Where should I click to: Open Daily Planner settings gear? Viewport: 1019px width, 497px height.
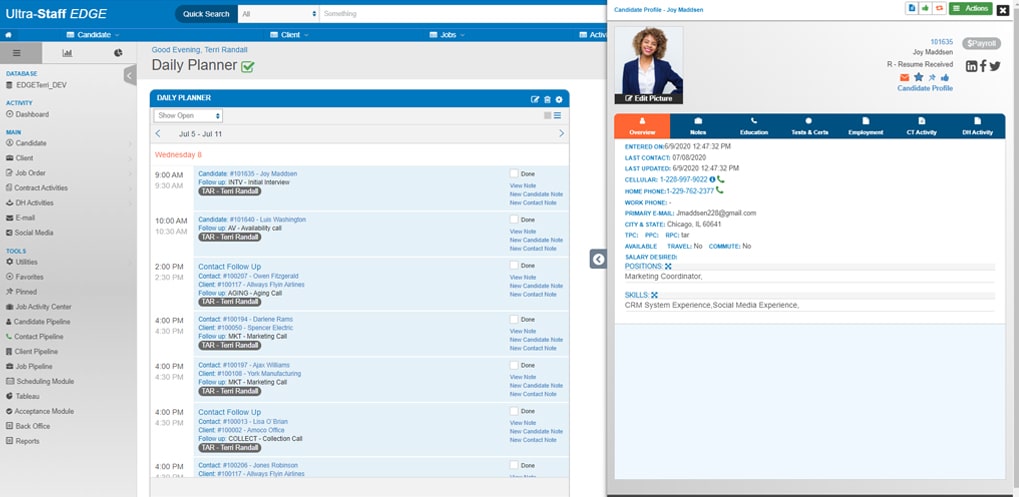pos(559,99)
